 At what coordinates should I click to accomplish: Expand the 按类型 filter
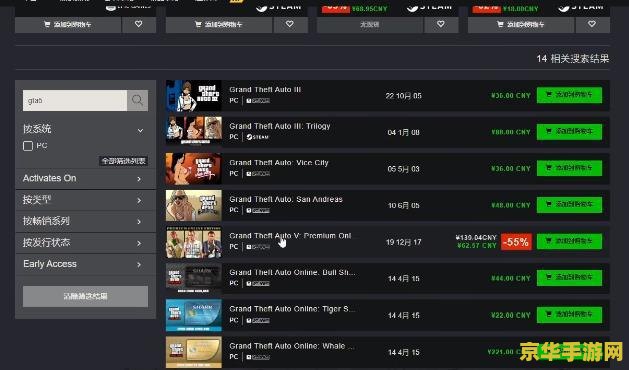coord(85,200)
